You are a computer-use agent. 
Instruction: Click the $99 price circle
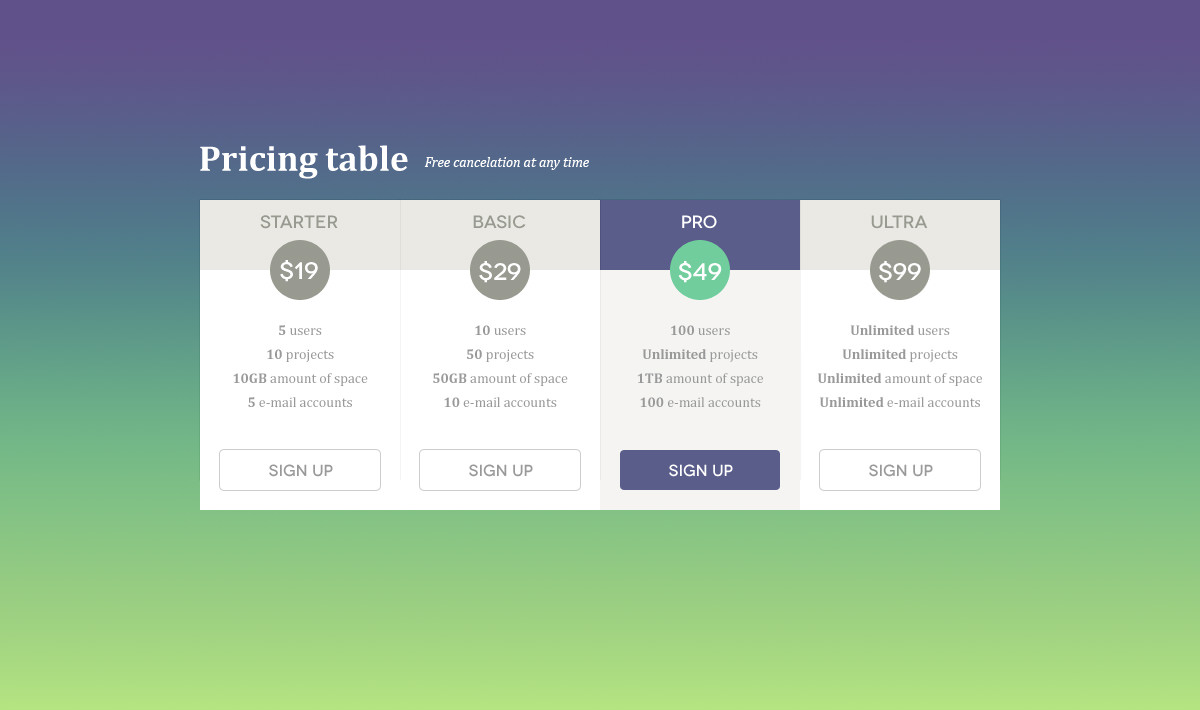900,270
